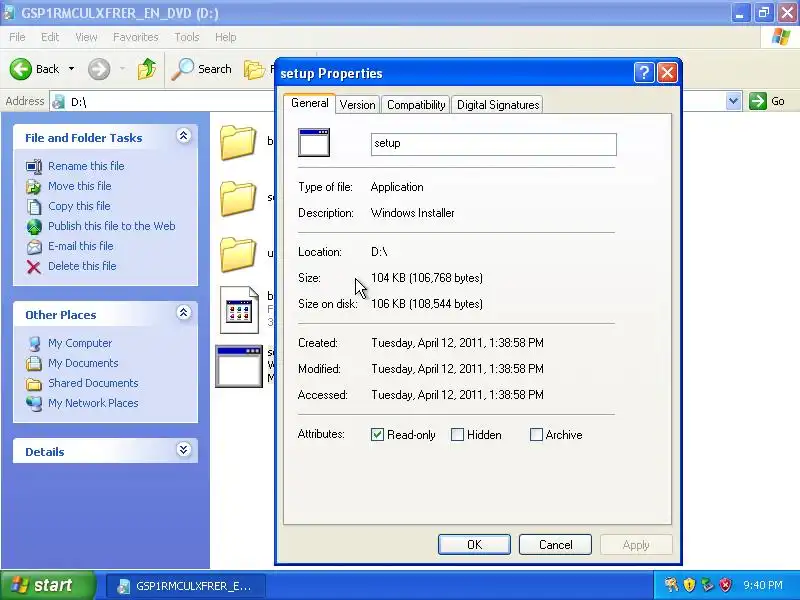Click OK in setup Properties

tap(474, 545)
